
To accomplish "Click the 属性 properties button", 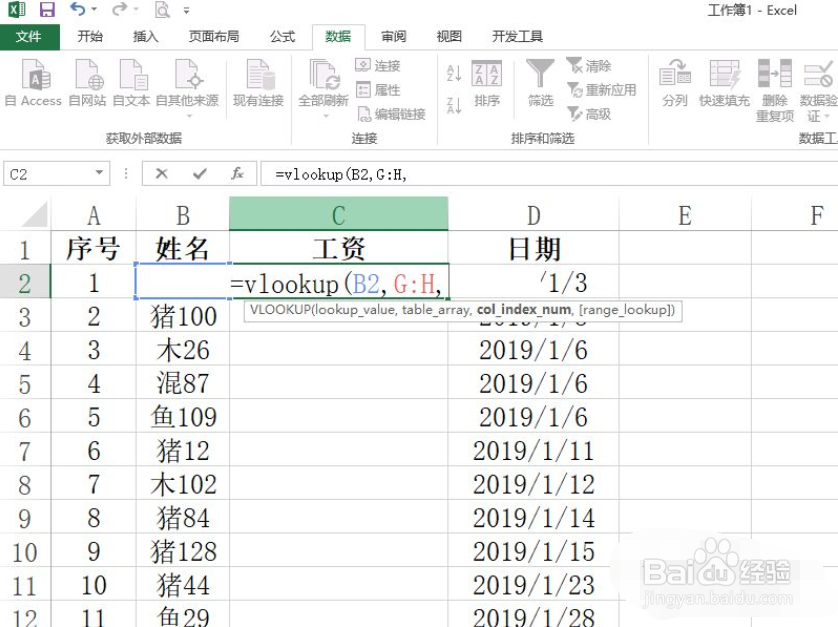I will (x=378, y=90).
